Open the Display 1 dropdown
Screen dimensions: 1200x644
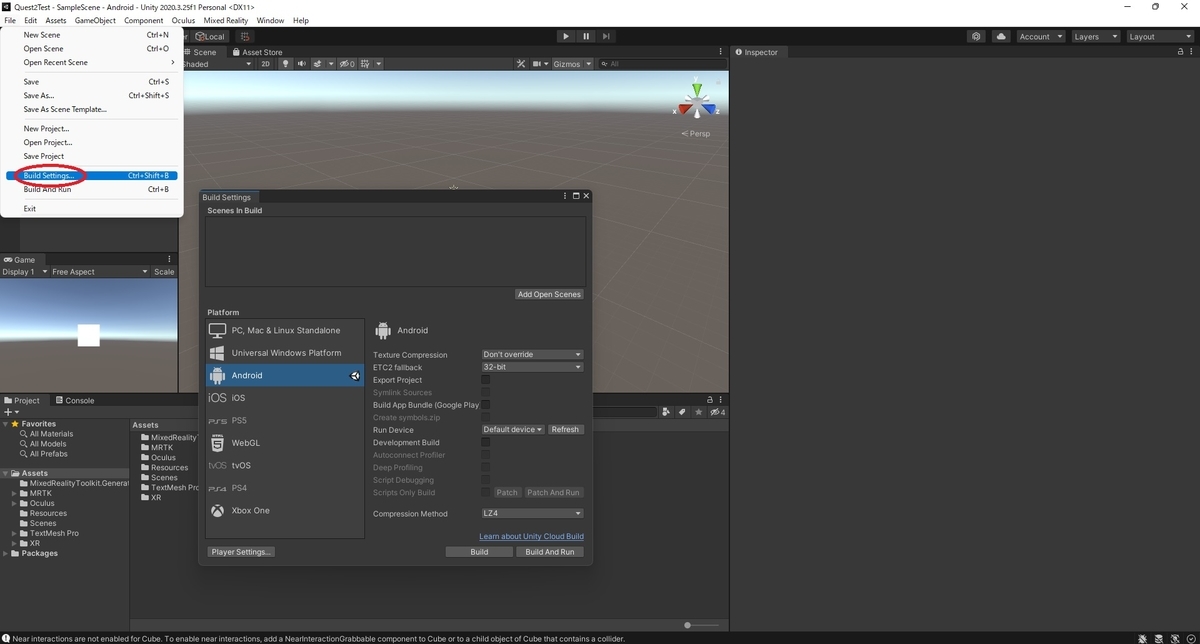(x=24, y=272)
